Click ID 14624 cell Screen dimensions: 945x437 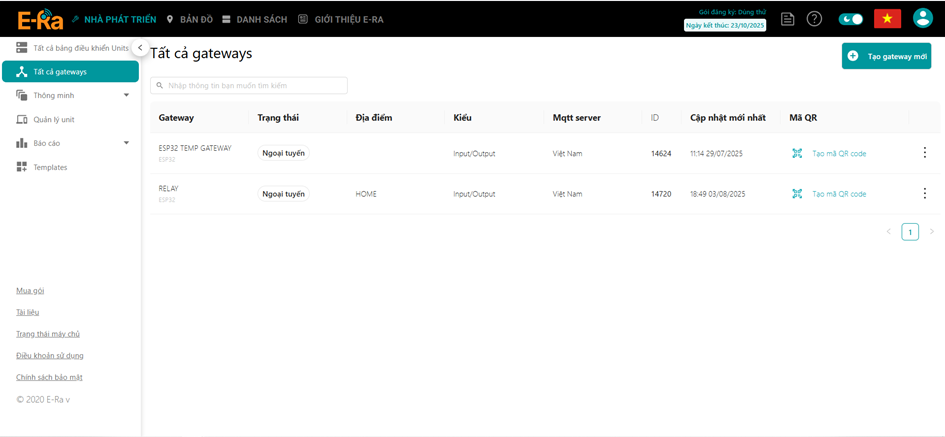pyautogui.click(x=661, y=154)
